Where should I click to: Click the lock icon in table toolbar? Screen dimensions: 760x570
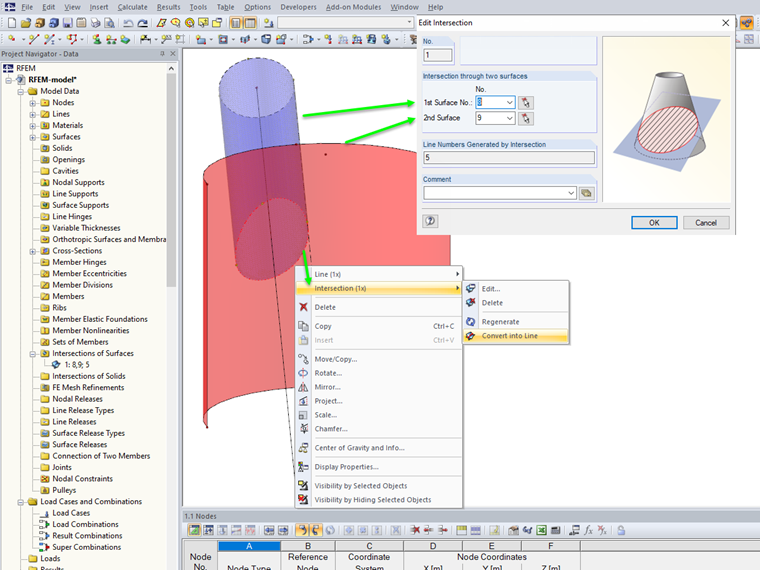621,530
